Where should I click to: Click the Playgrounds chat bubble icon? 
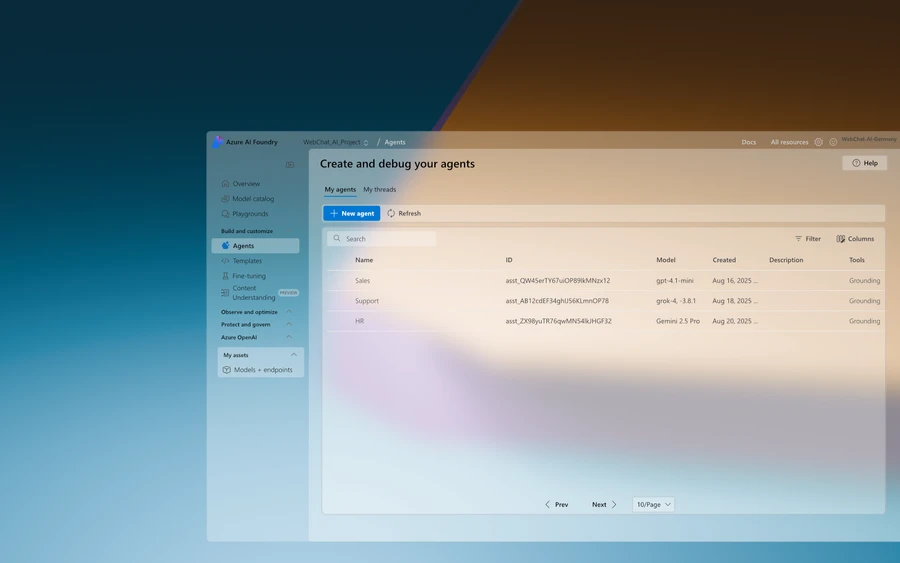(x=225, y=213)
